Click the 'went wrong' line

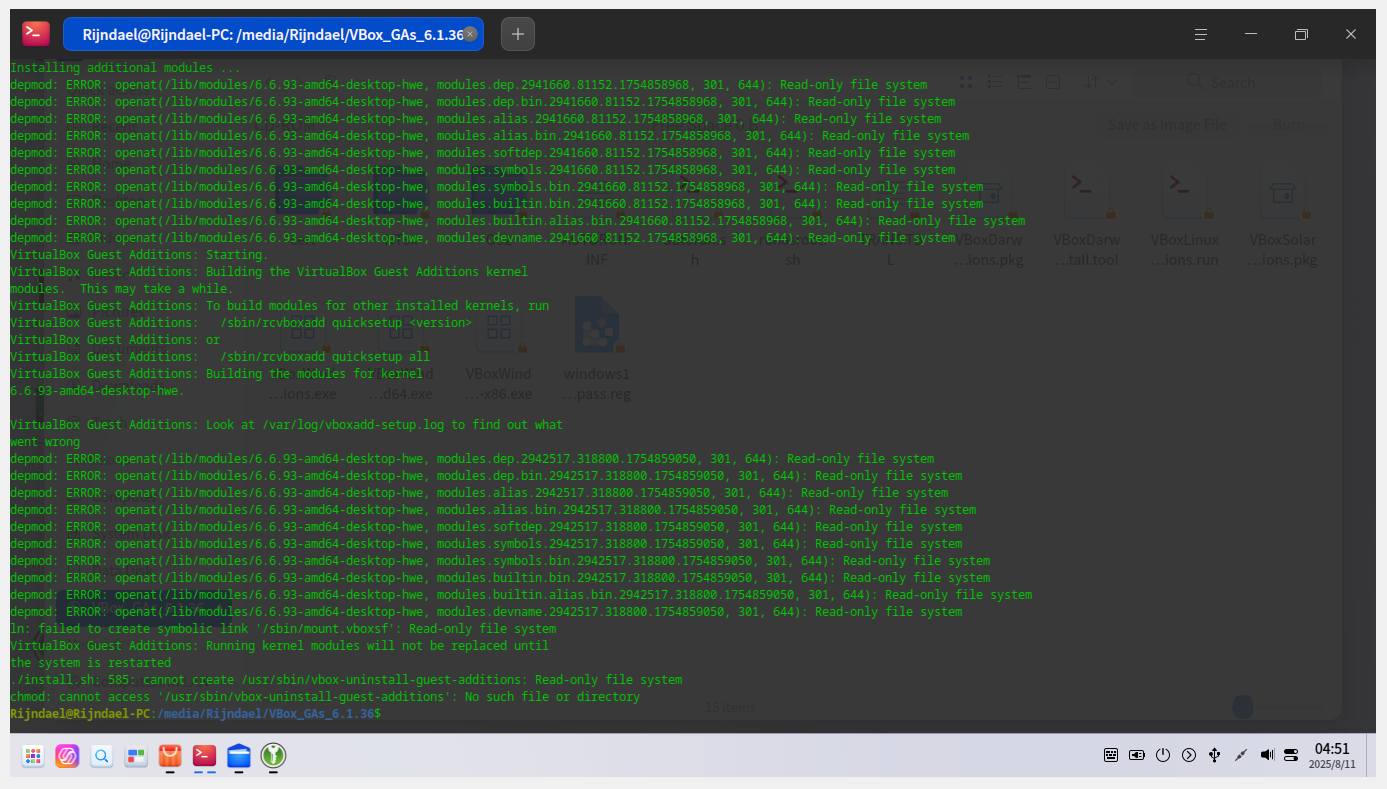(x=45, y=442)
